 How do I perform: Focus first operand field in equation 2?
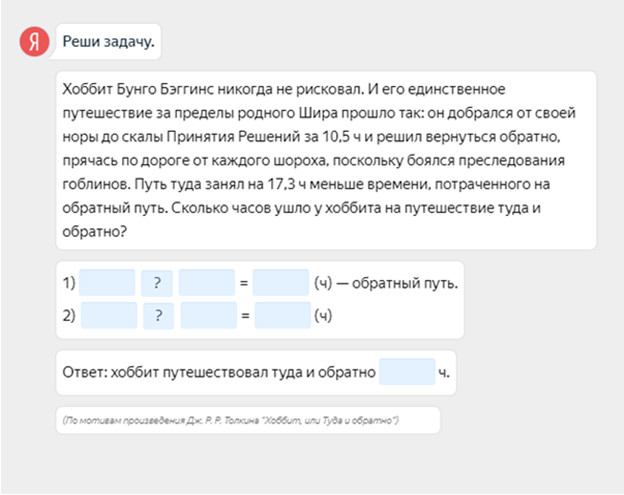pyautogui.click(x=109, y=316)
